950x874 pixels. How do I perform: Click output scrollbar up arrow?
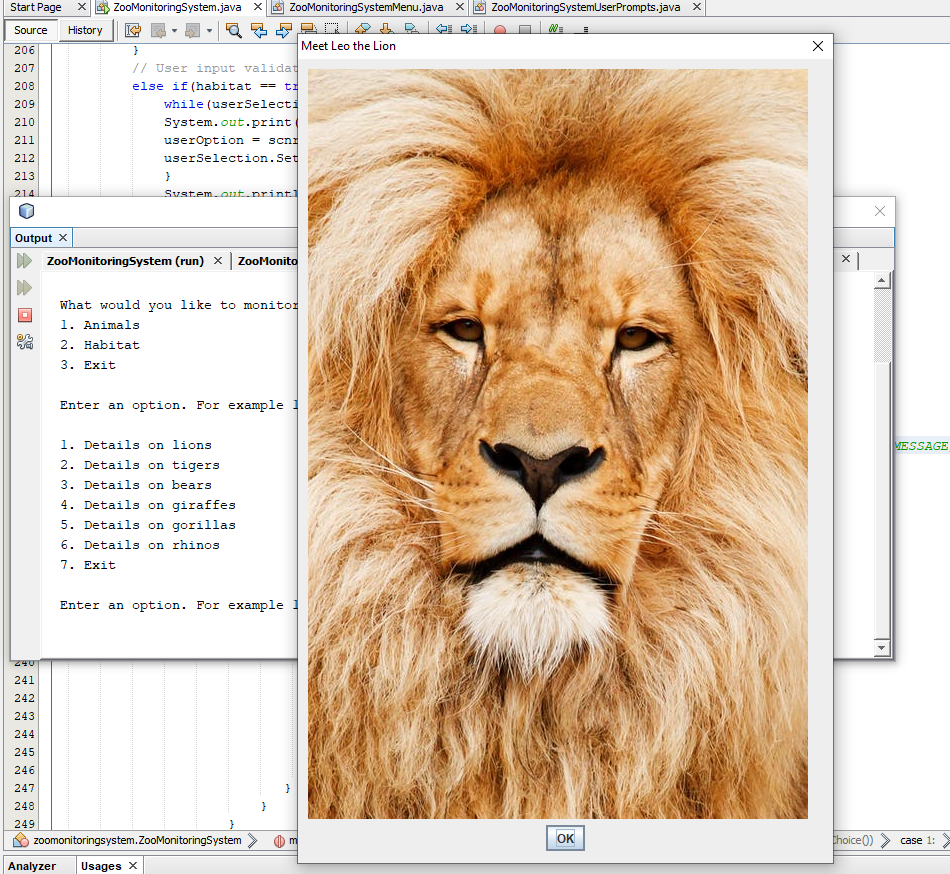[882, 280]
